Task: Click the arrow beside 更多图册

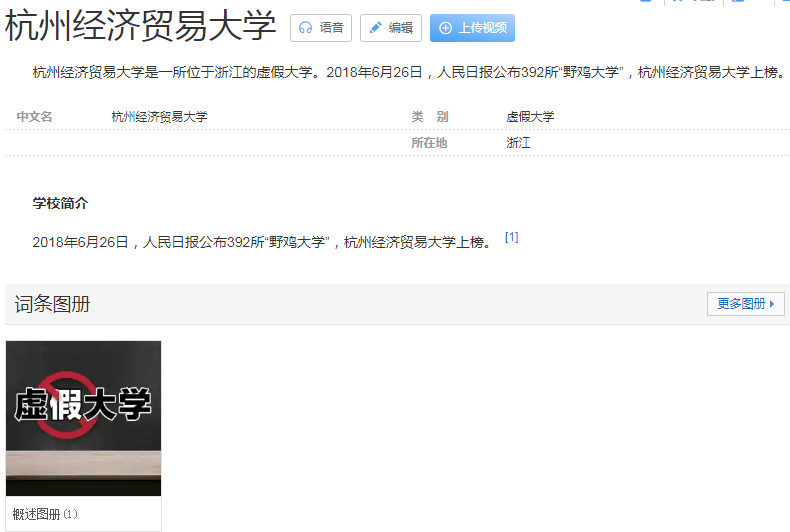Action: (x=772, y=304)
